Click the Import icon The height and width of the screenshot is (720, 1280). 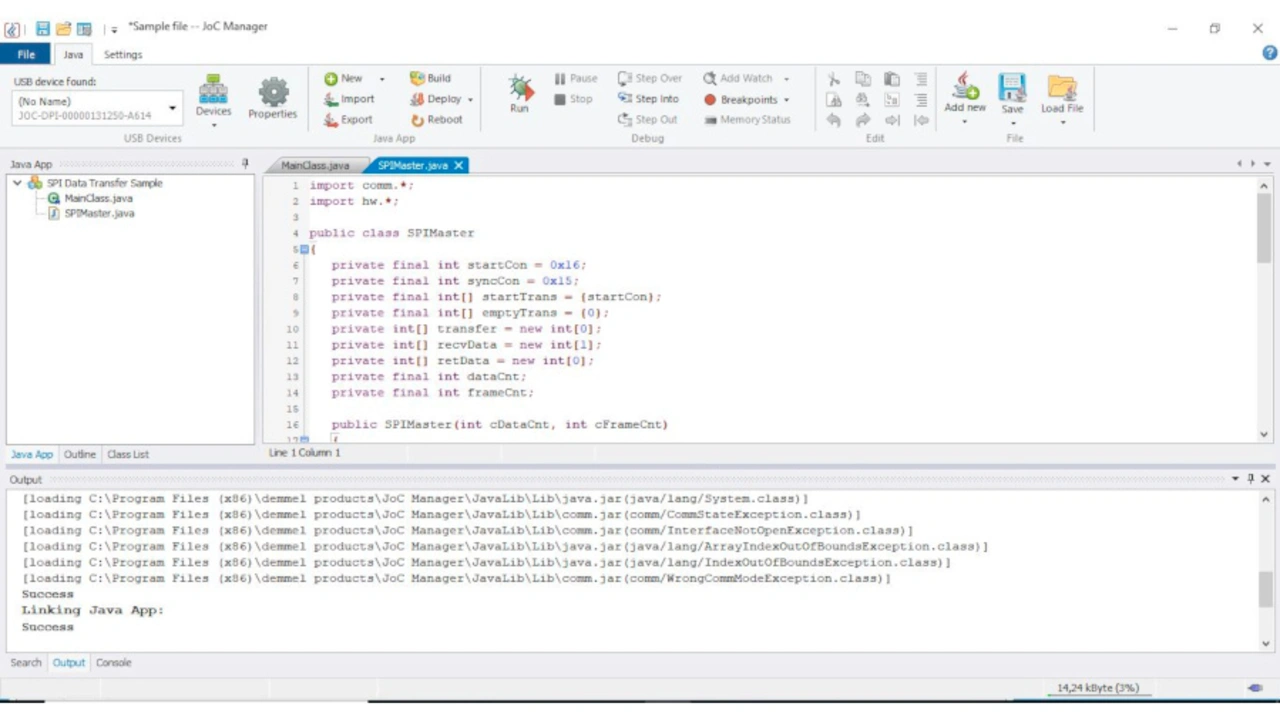(x=331, y=99)
